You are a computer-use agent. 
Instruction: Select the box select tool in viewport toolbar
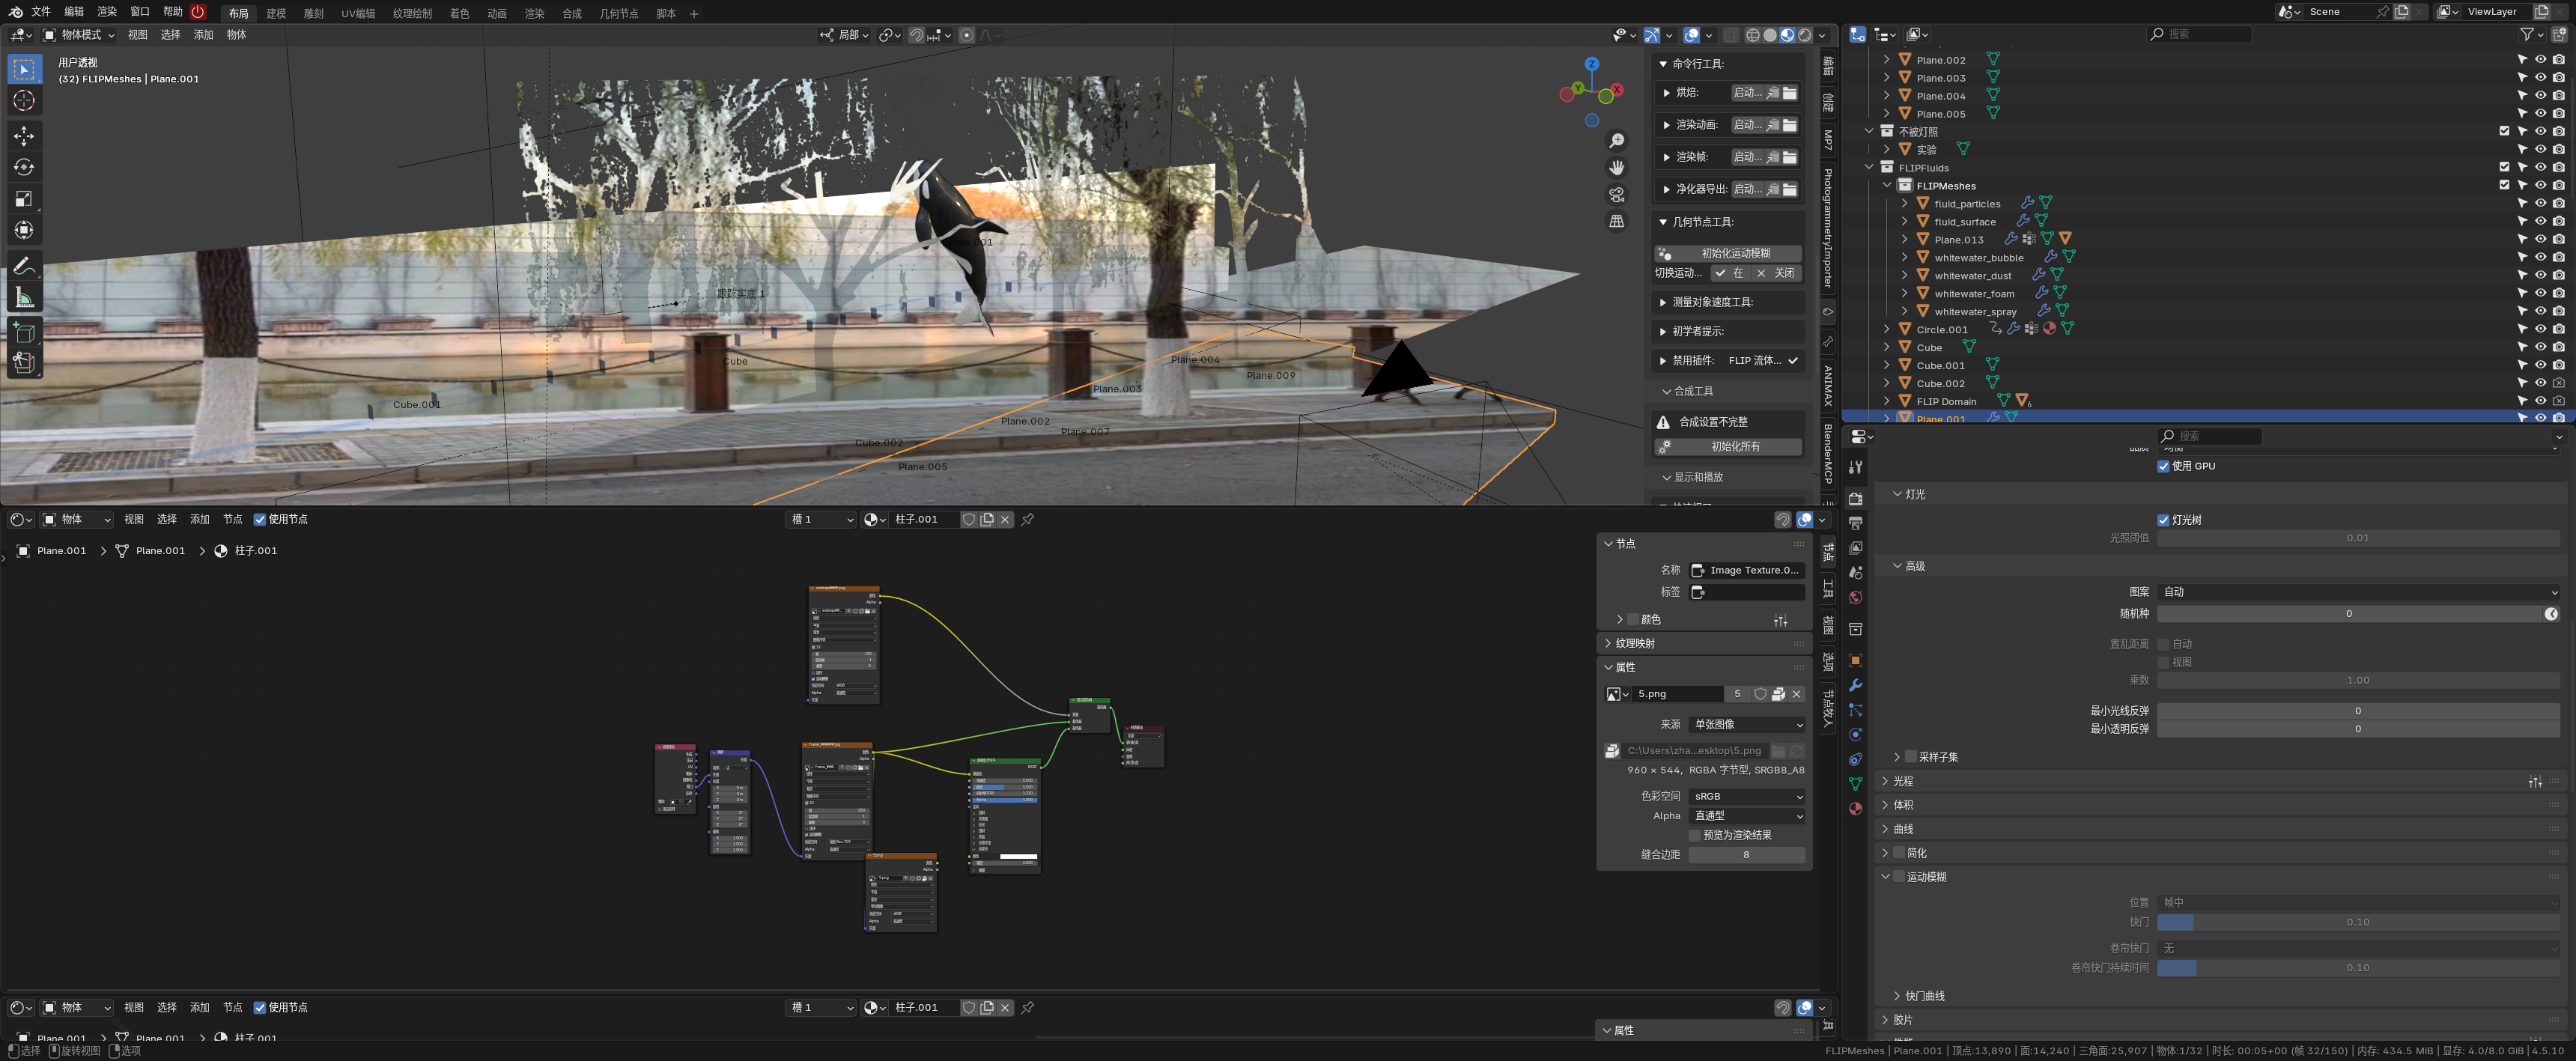tap(24, 69)
